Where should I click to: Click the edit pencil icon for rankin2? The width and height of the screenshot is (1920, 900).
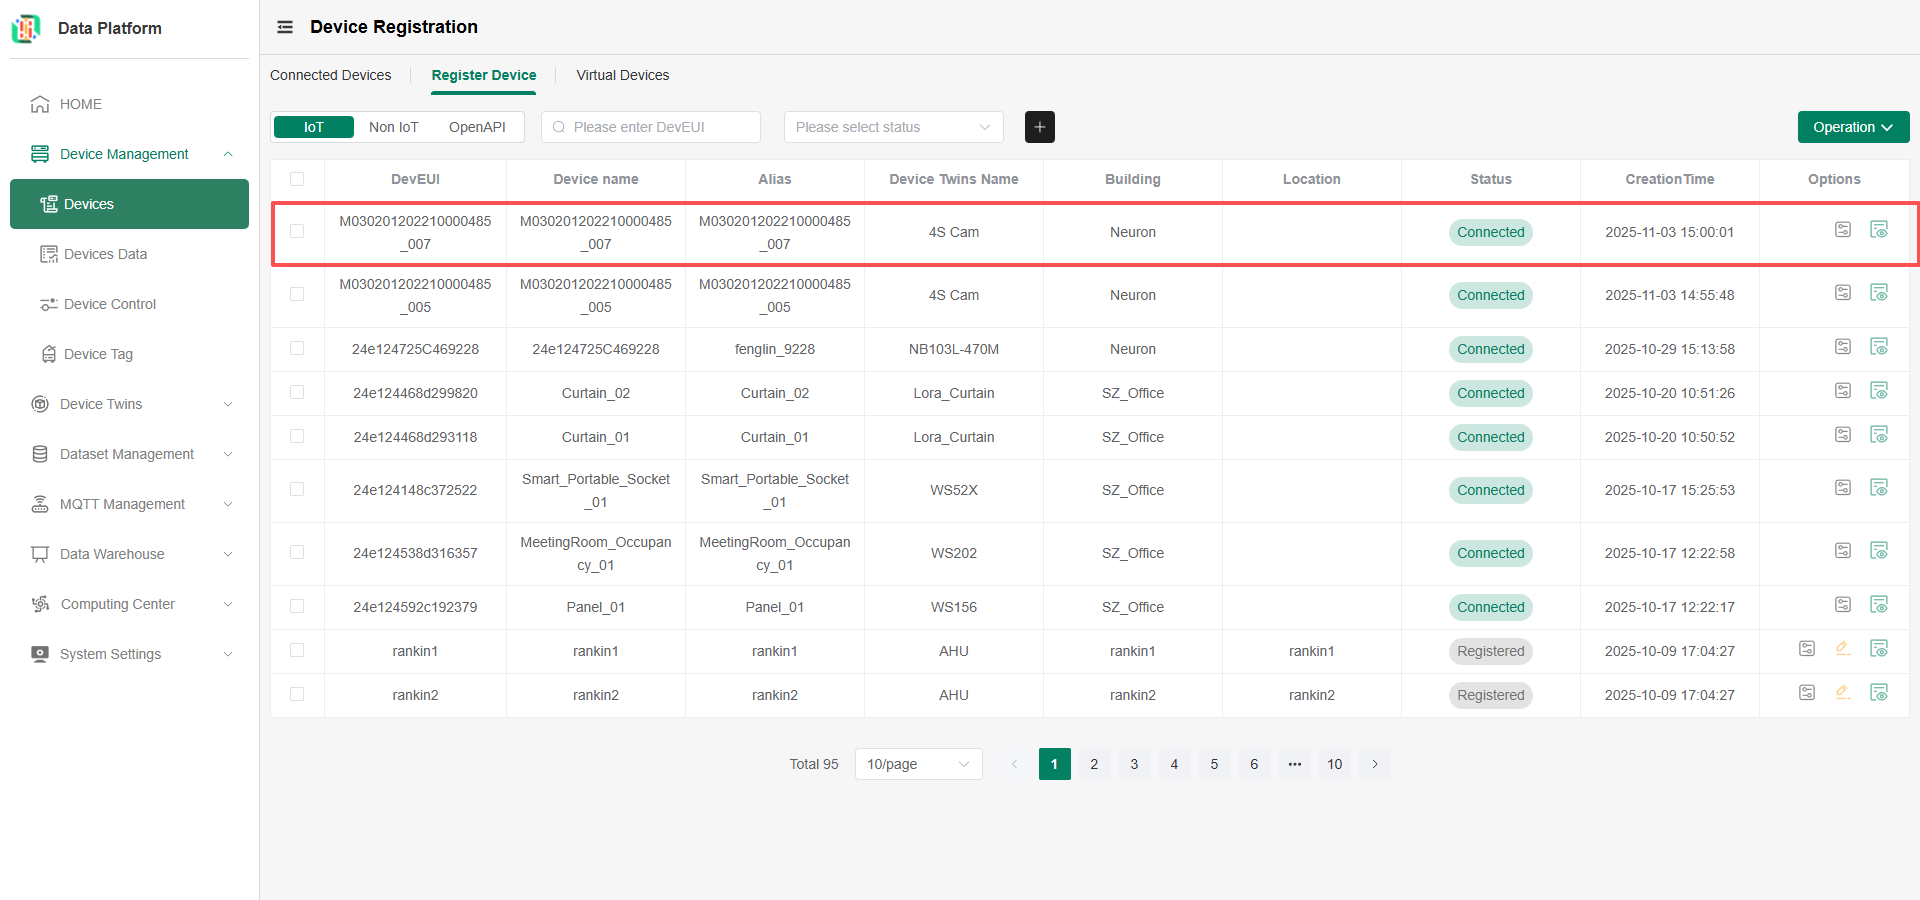tap(1842, 693)
